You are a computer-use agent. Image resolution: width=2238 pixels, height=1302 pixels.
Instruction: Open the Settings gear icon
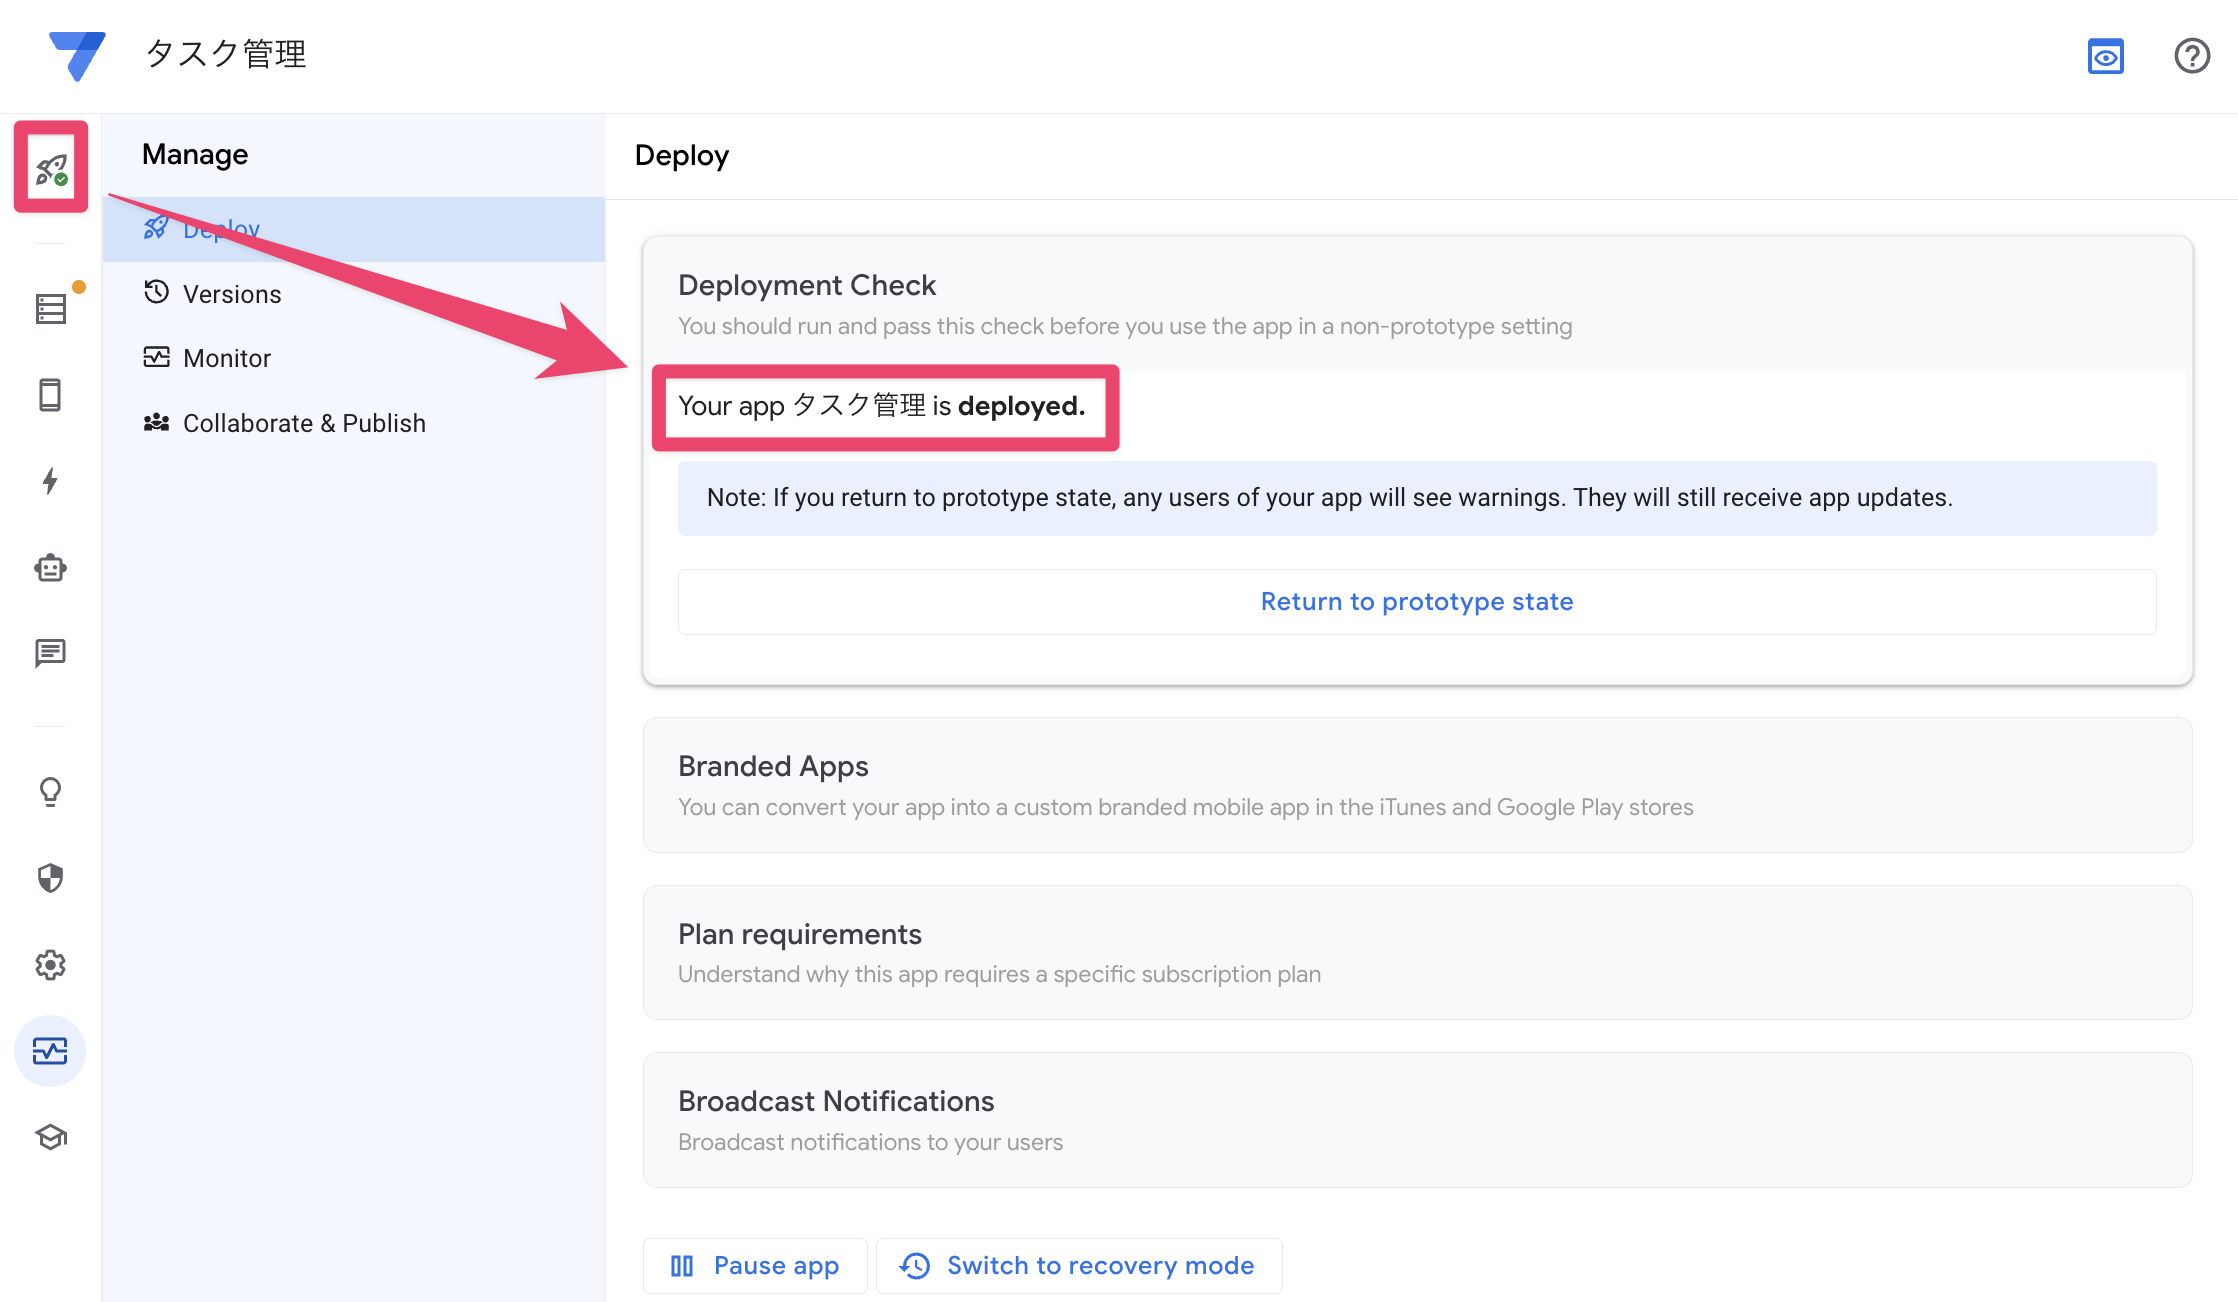click(50, 965)
